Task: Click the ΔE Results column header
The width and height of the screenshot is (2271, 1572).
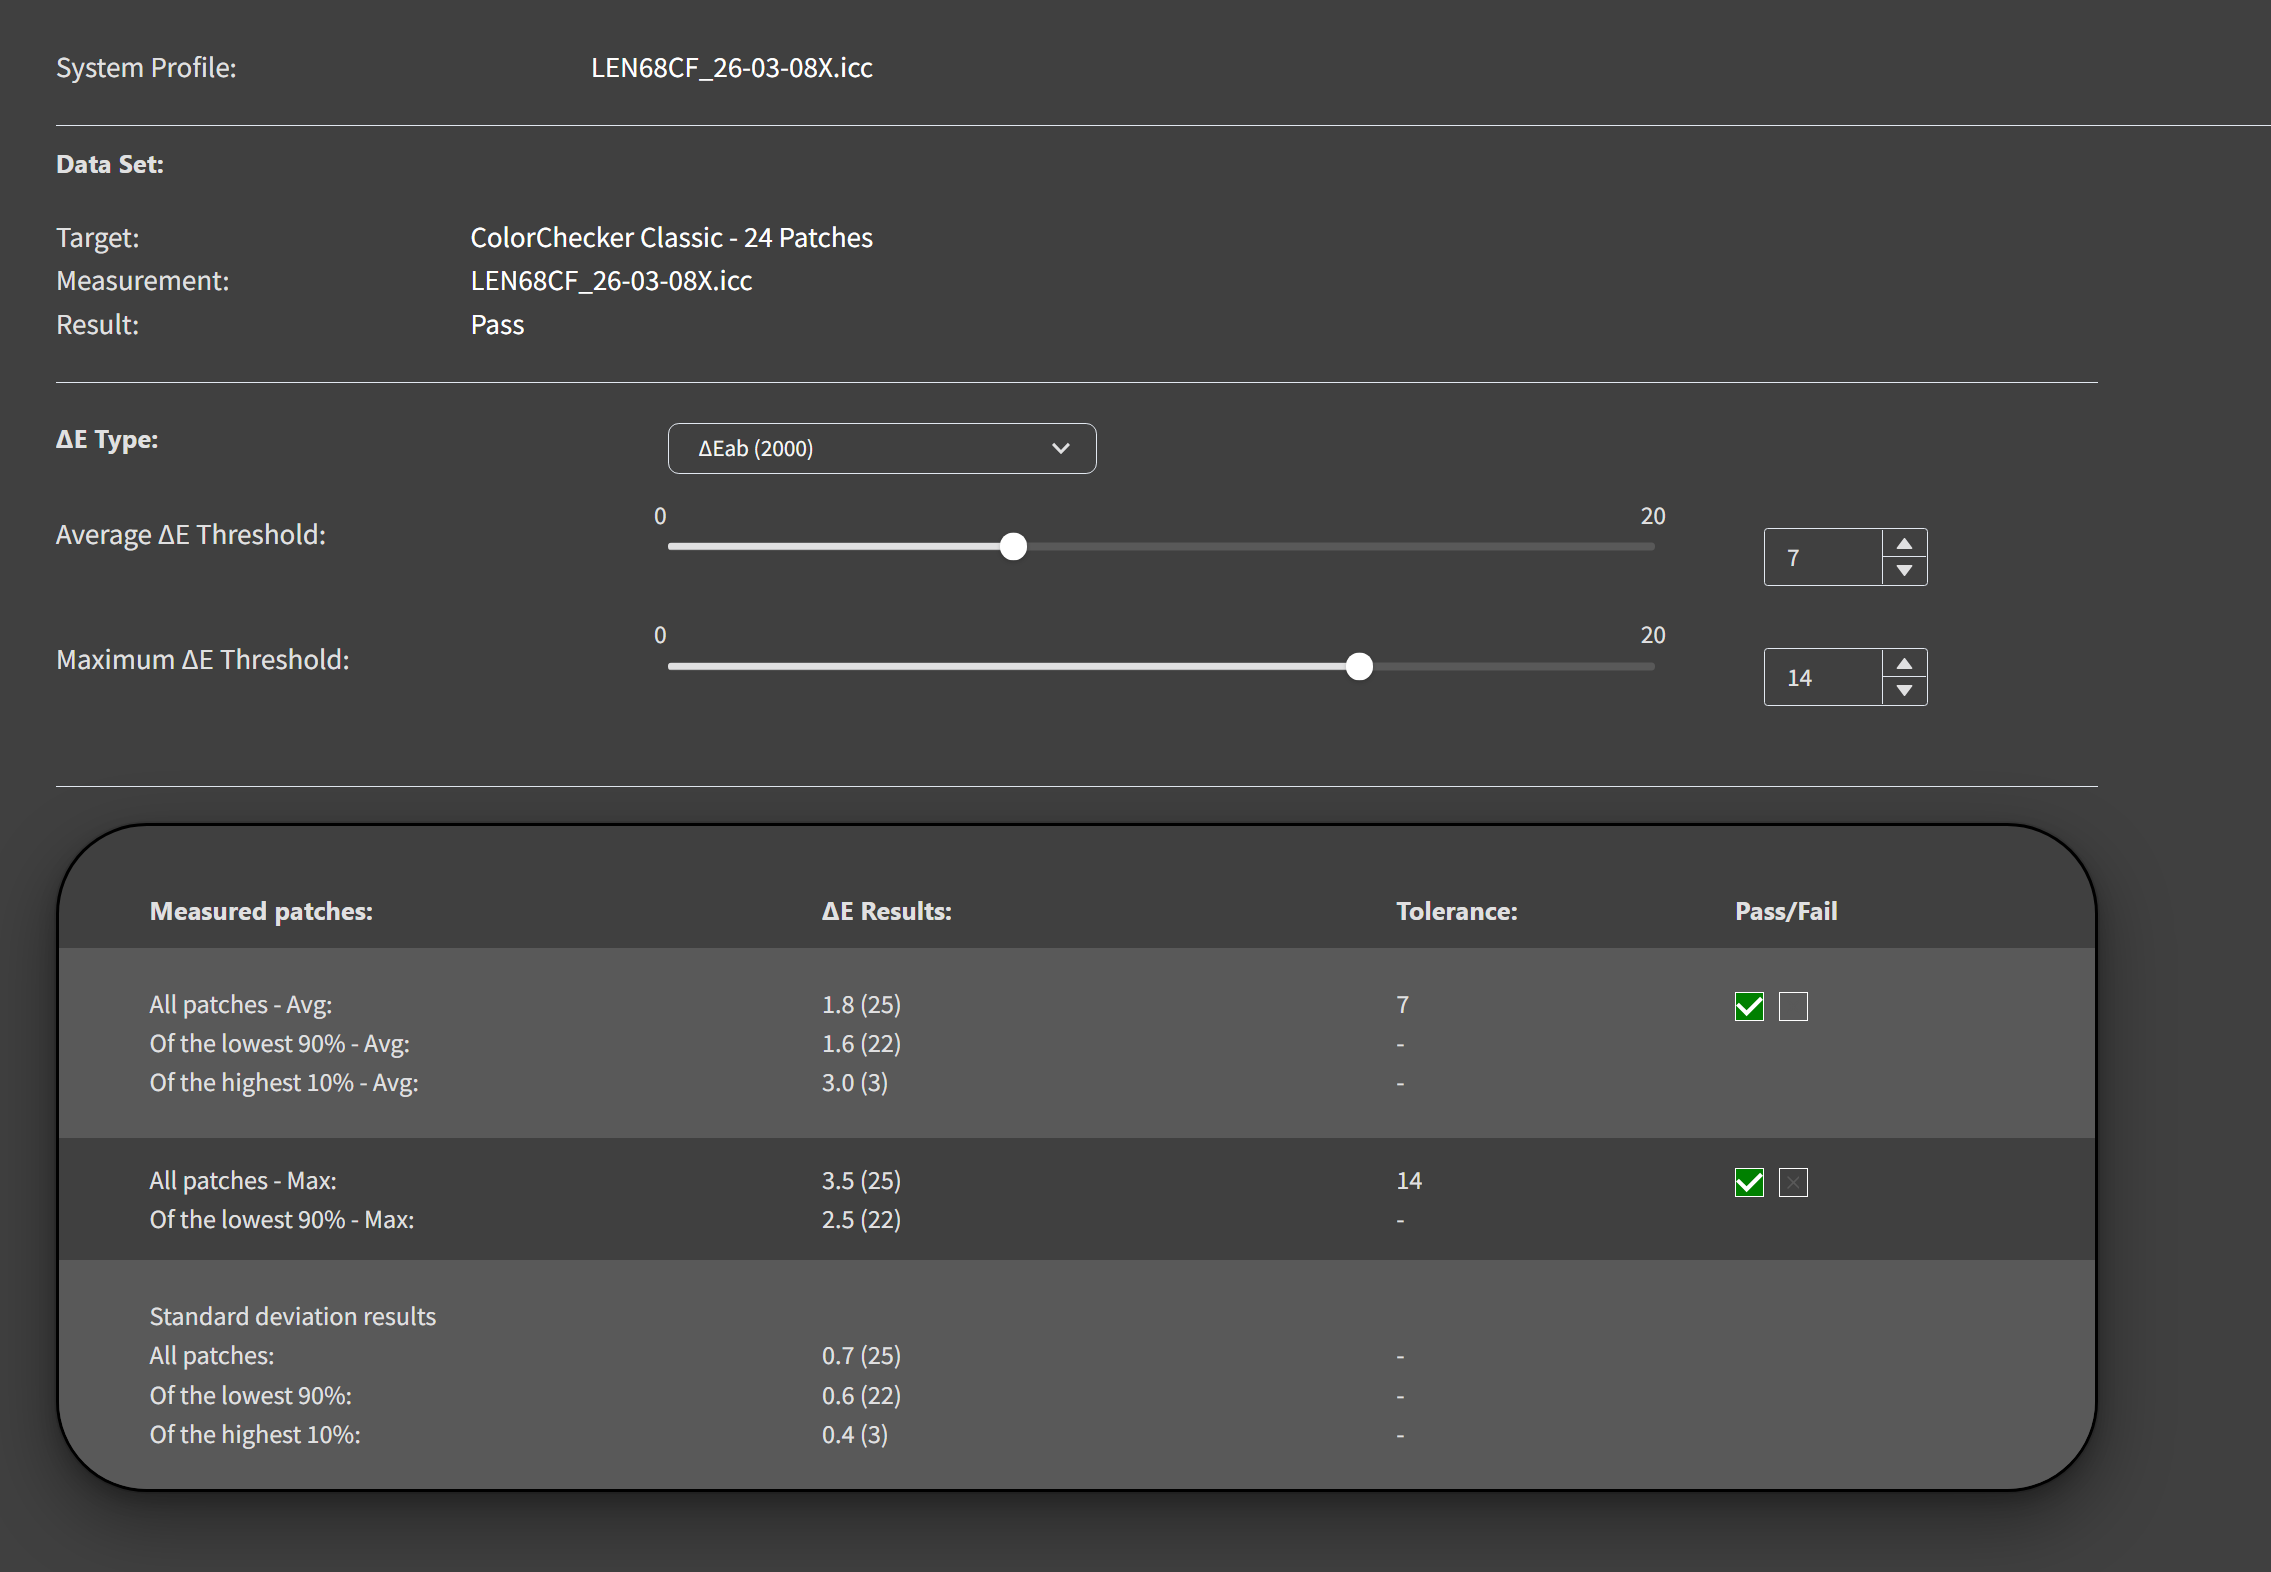Action: (886, 911)
